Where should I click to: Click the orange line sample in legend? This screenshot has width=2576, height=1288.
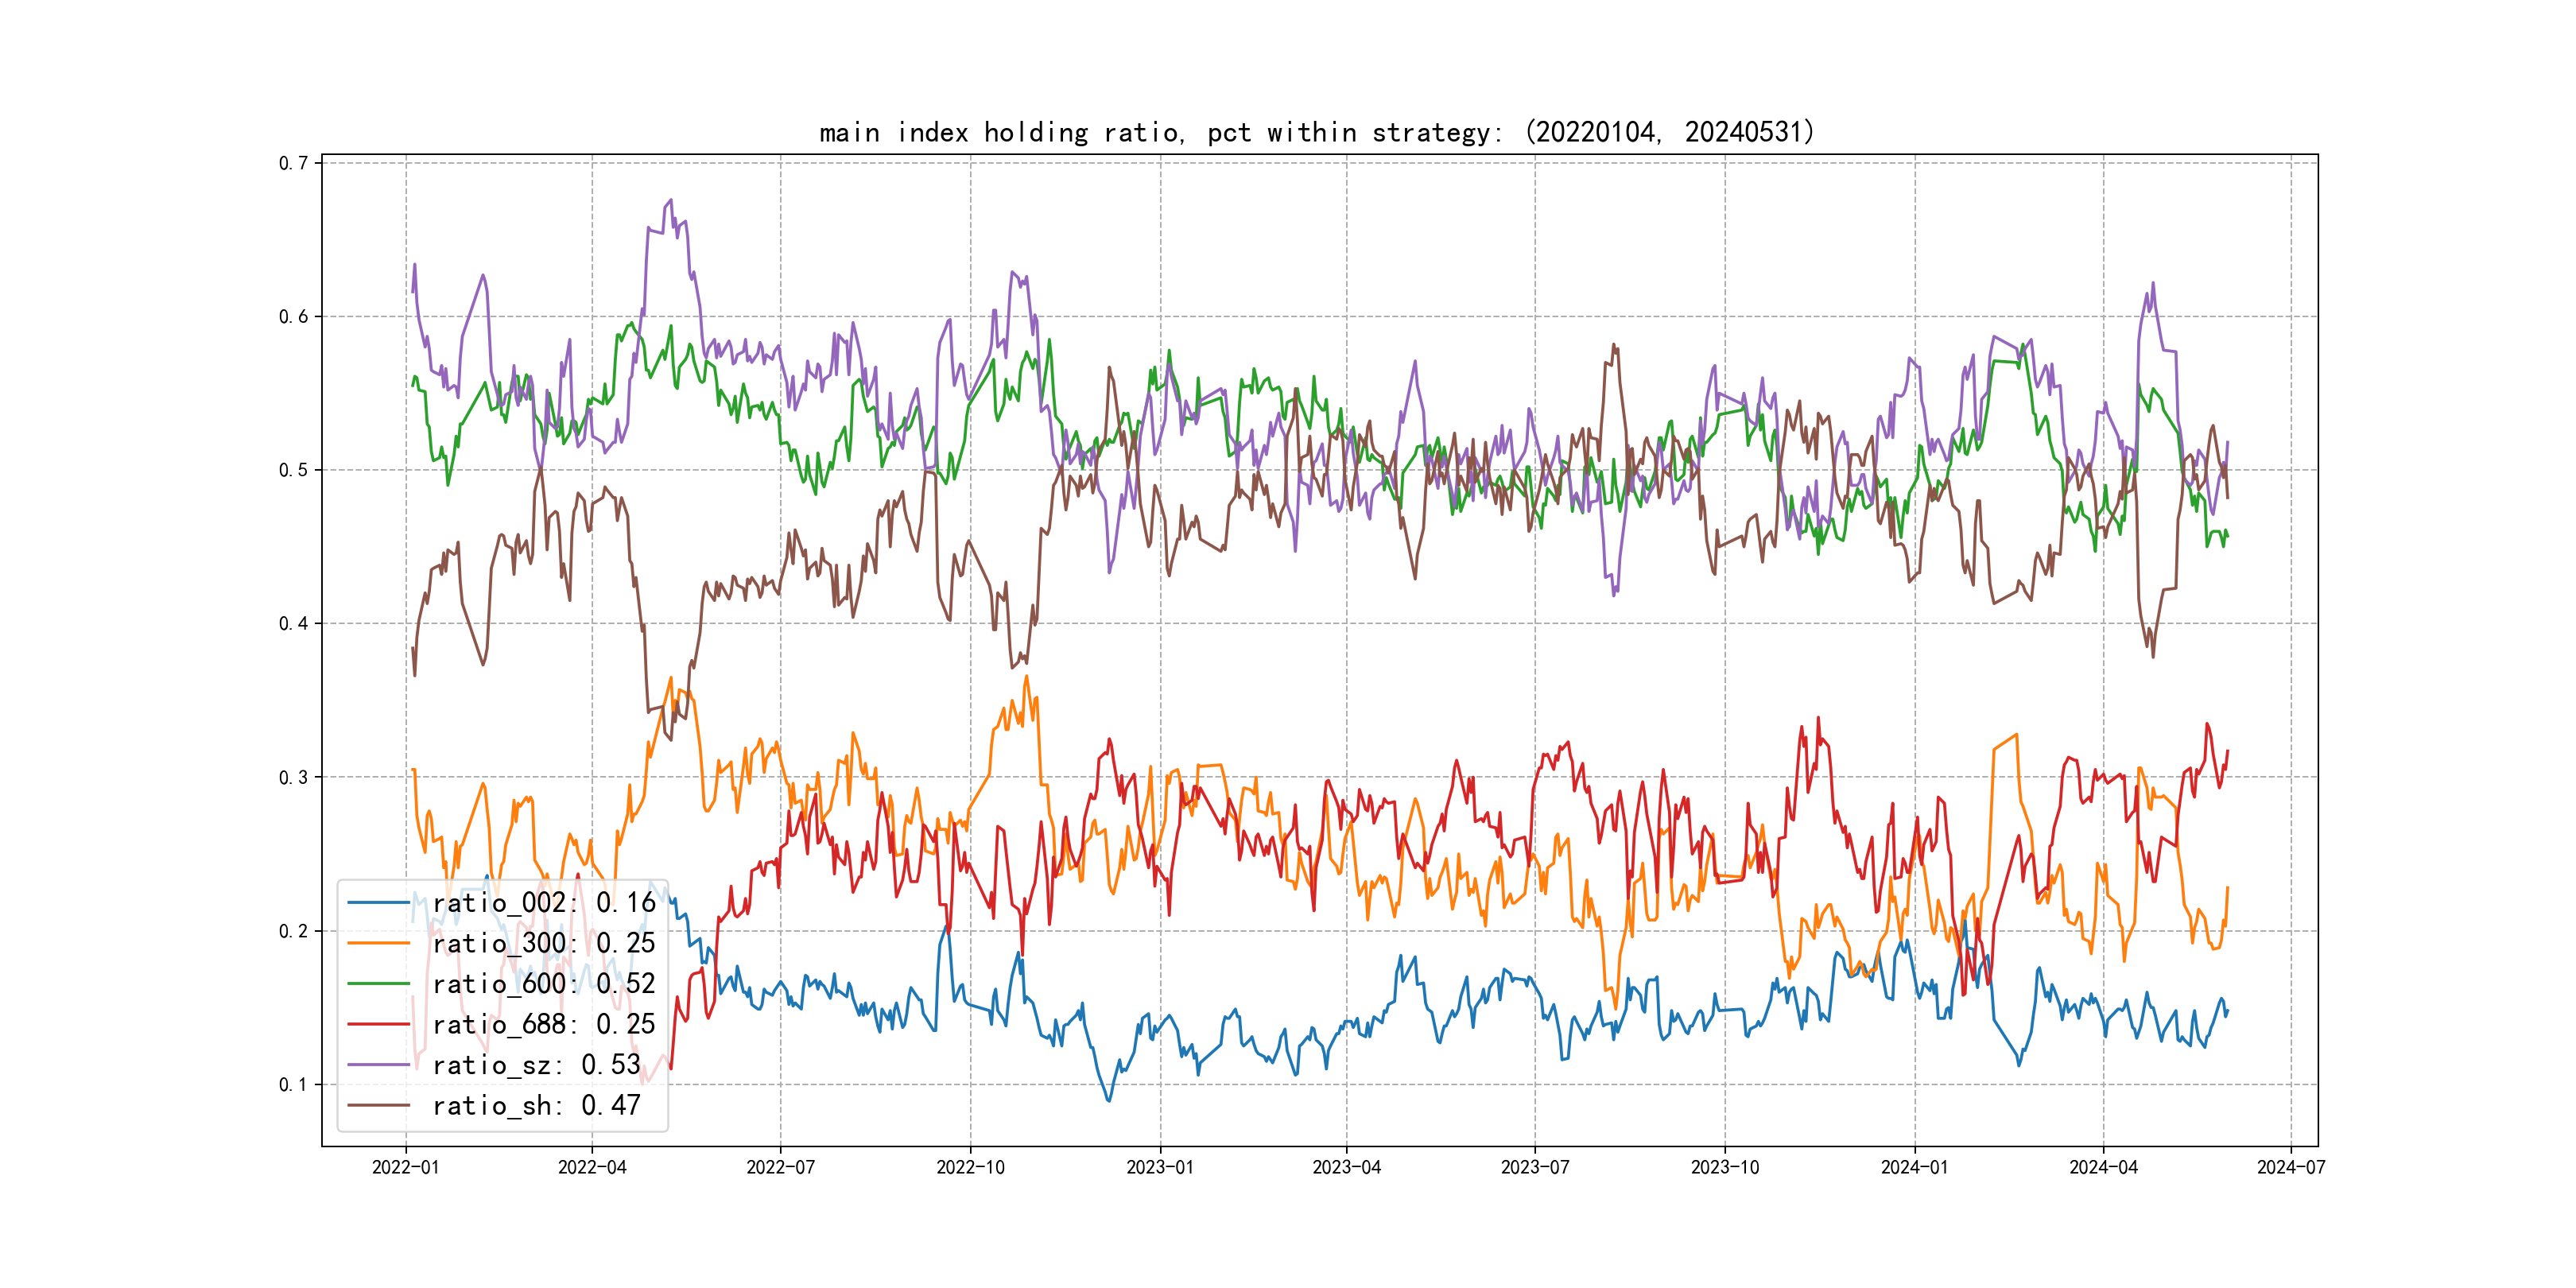click(379, 943)
